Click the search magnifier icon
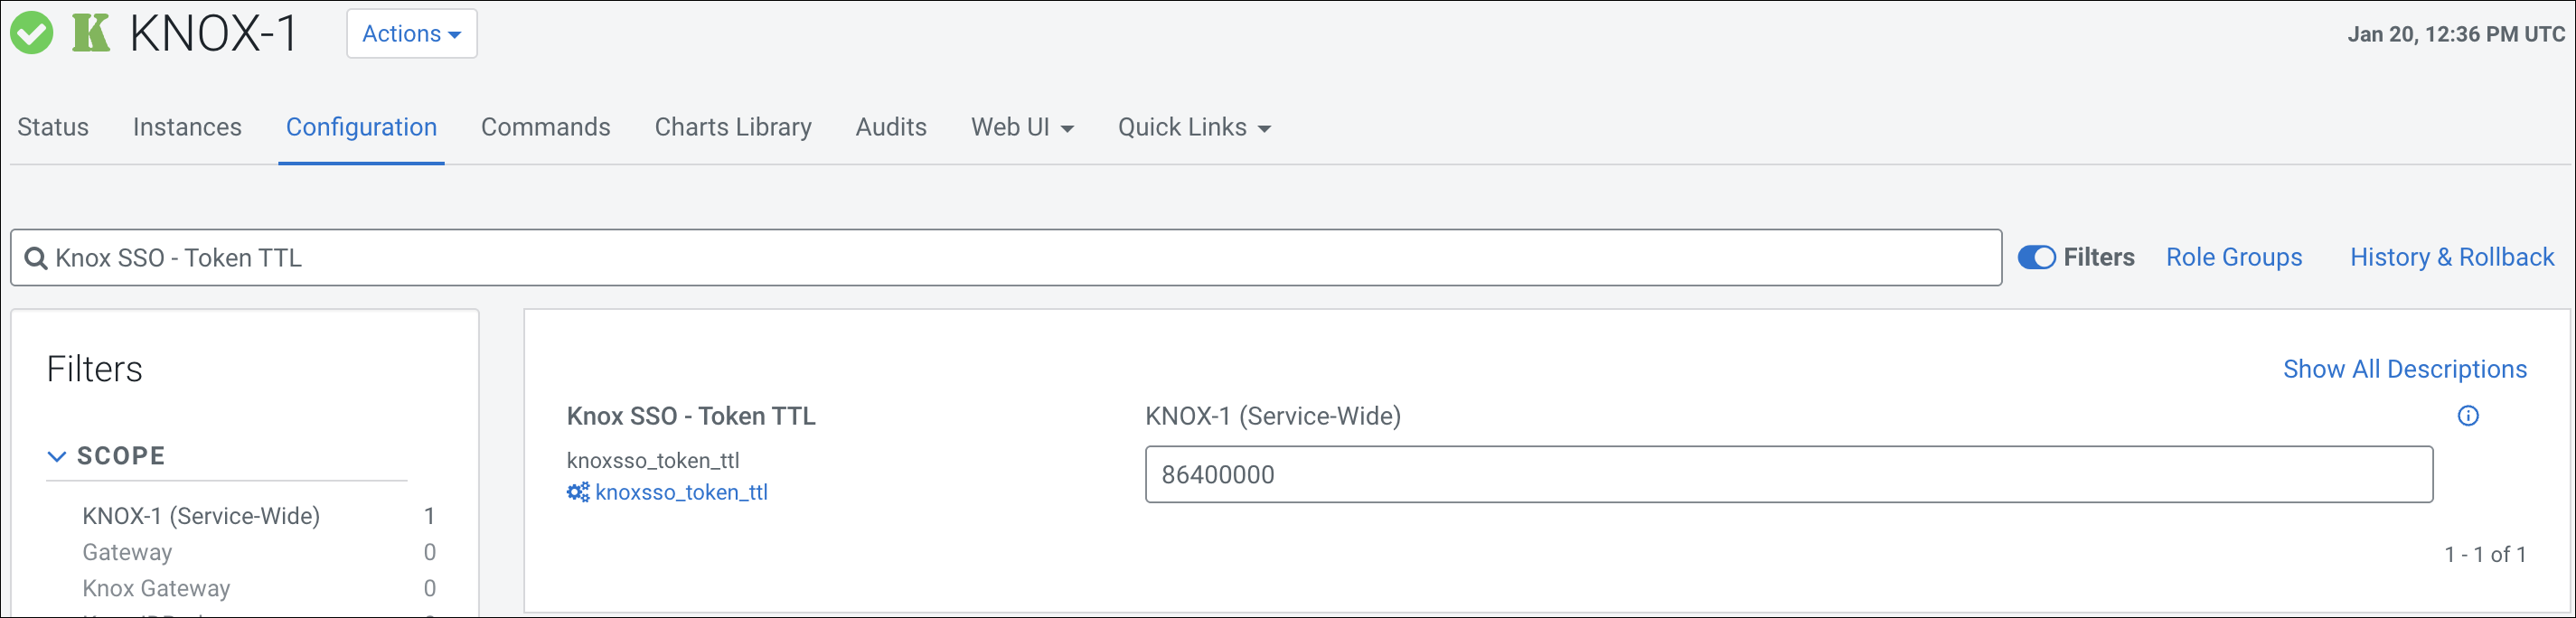 pos(36,258)
